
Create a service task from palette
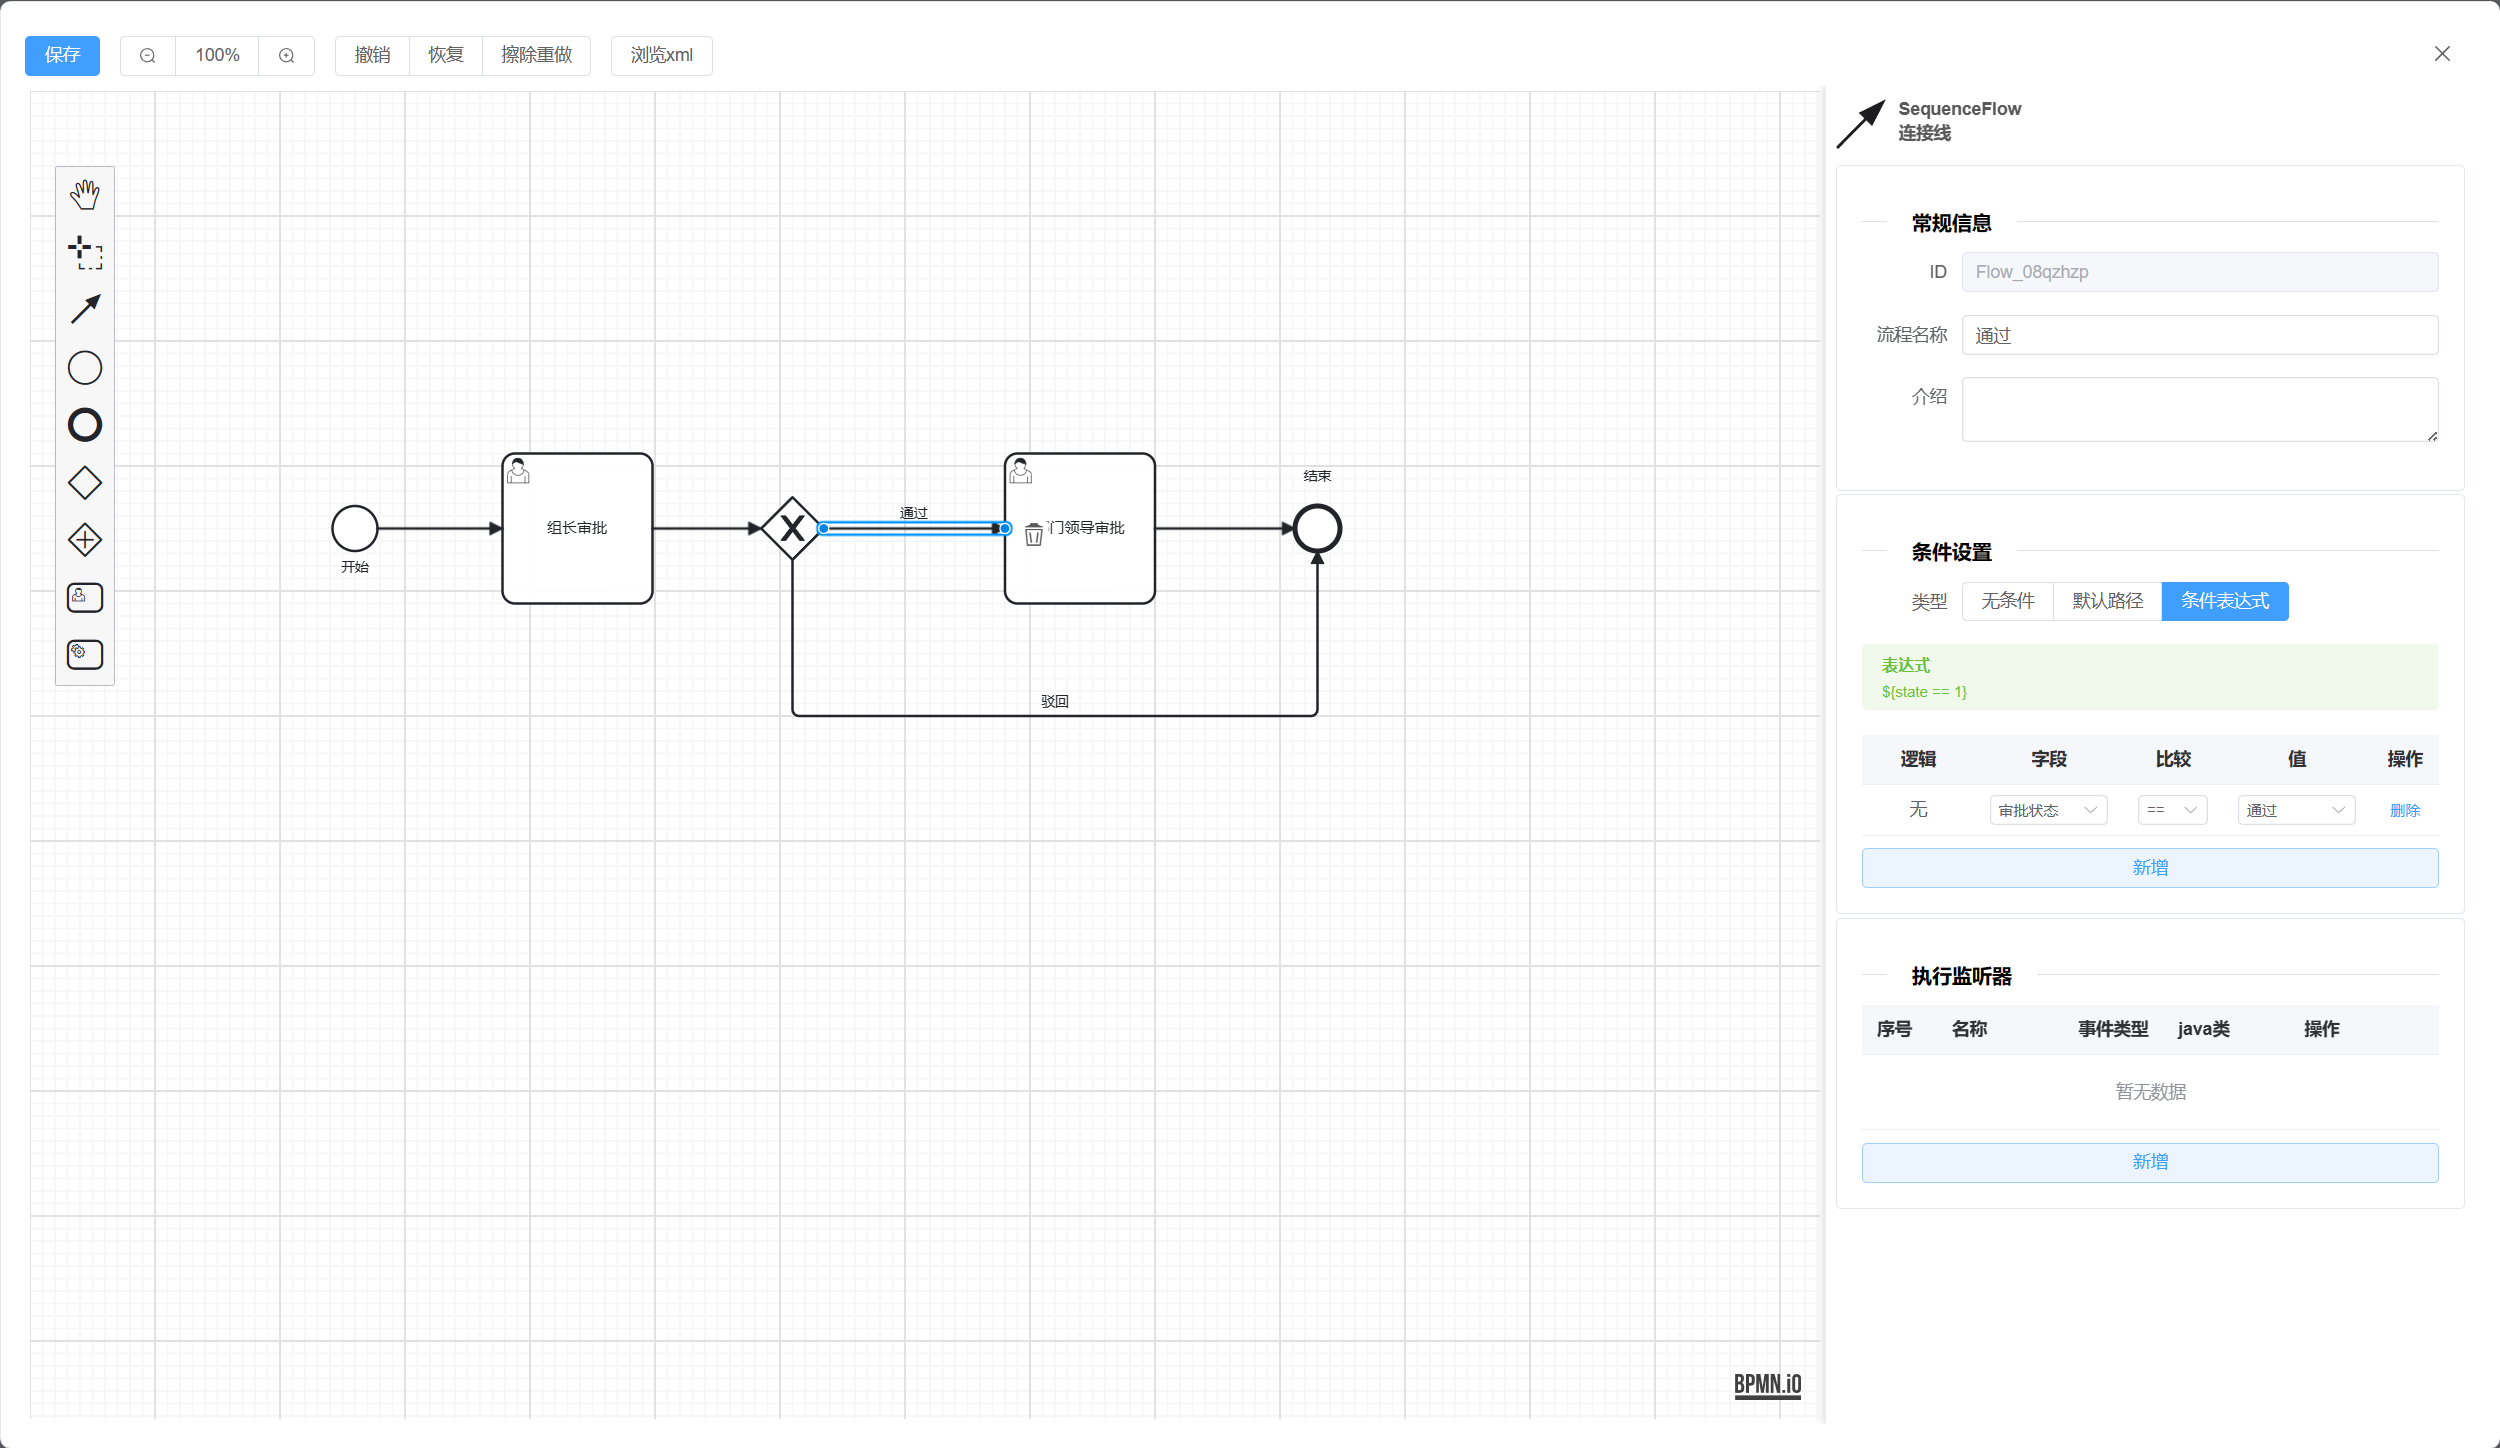pos(85,655)
